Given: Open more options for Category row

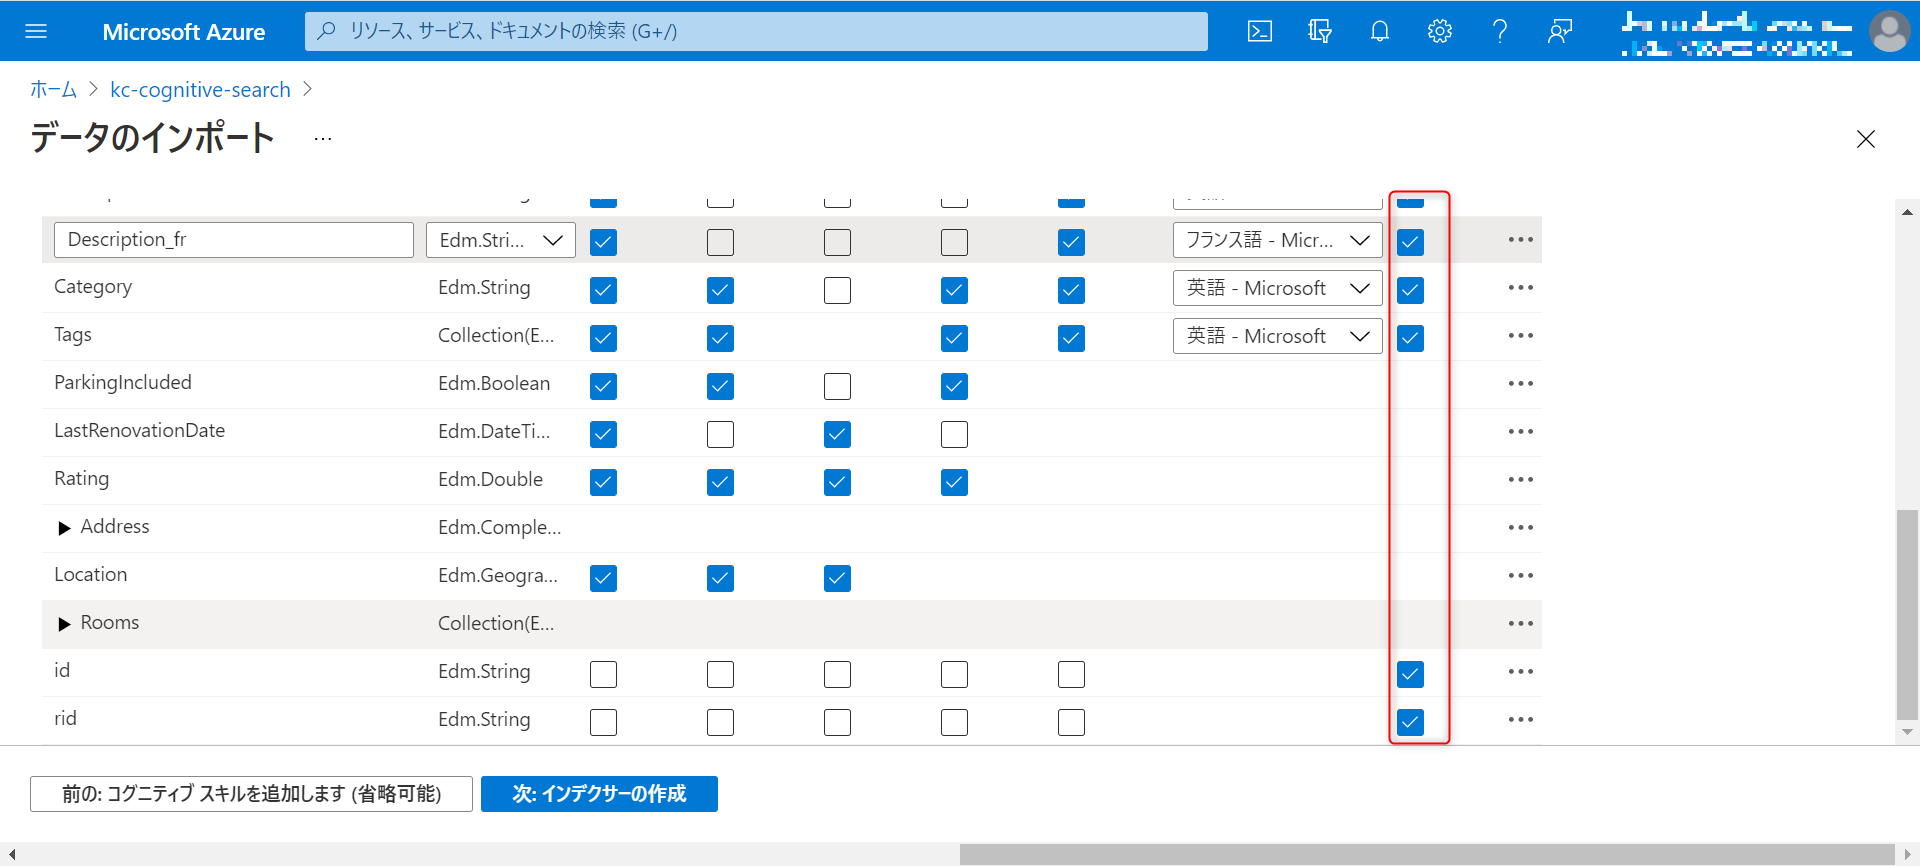Looking at the screenshot, I should click(1521, 288).
